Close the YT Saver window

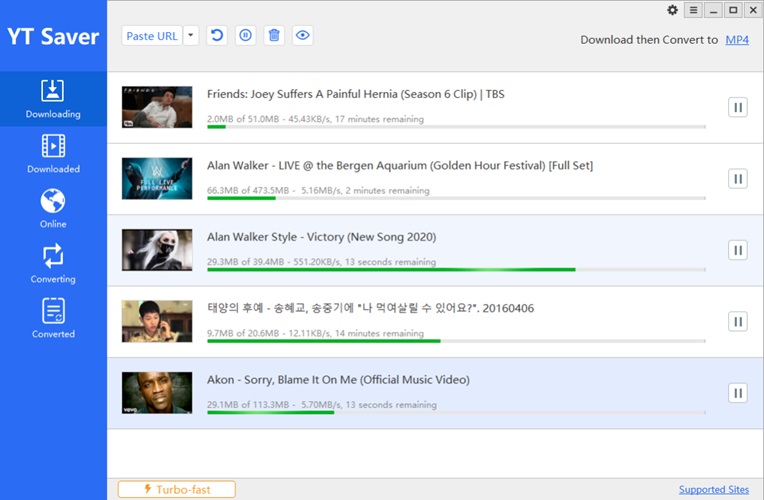[x=753, y=10]
